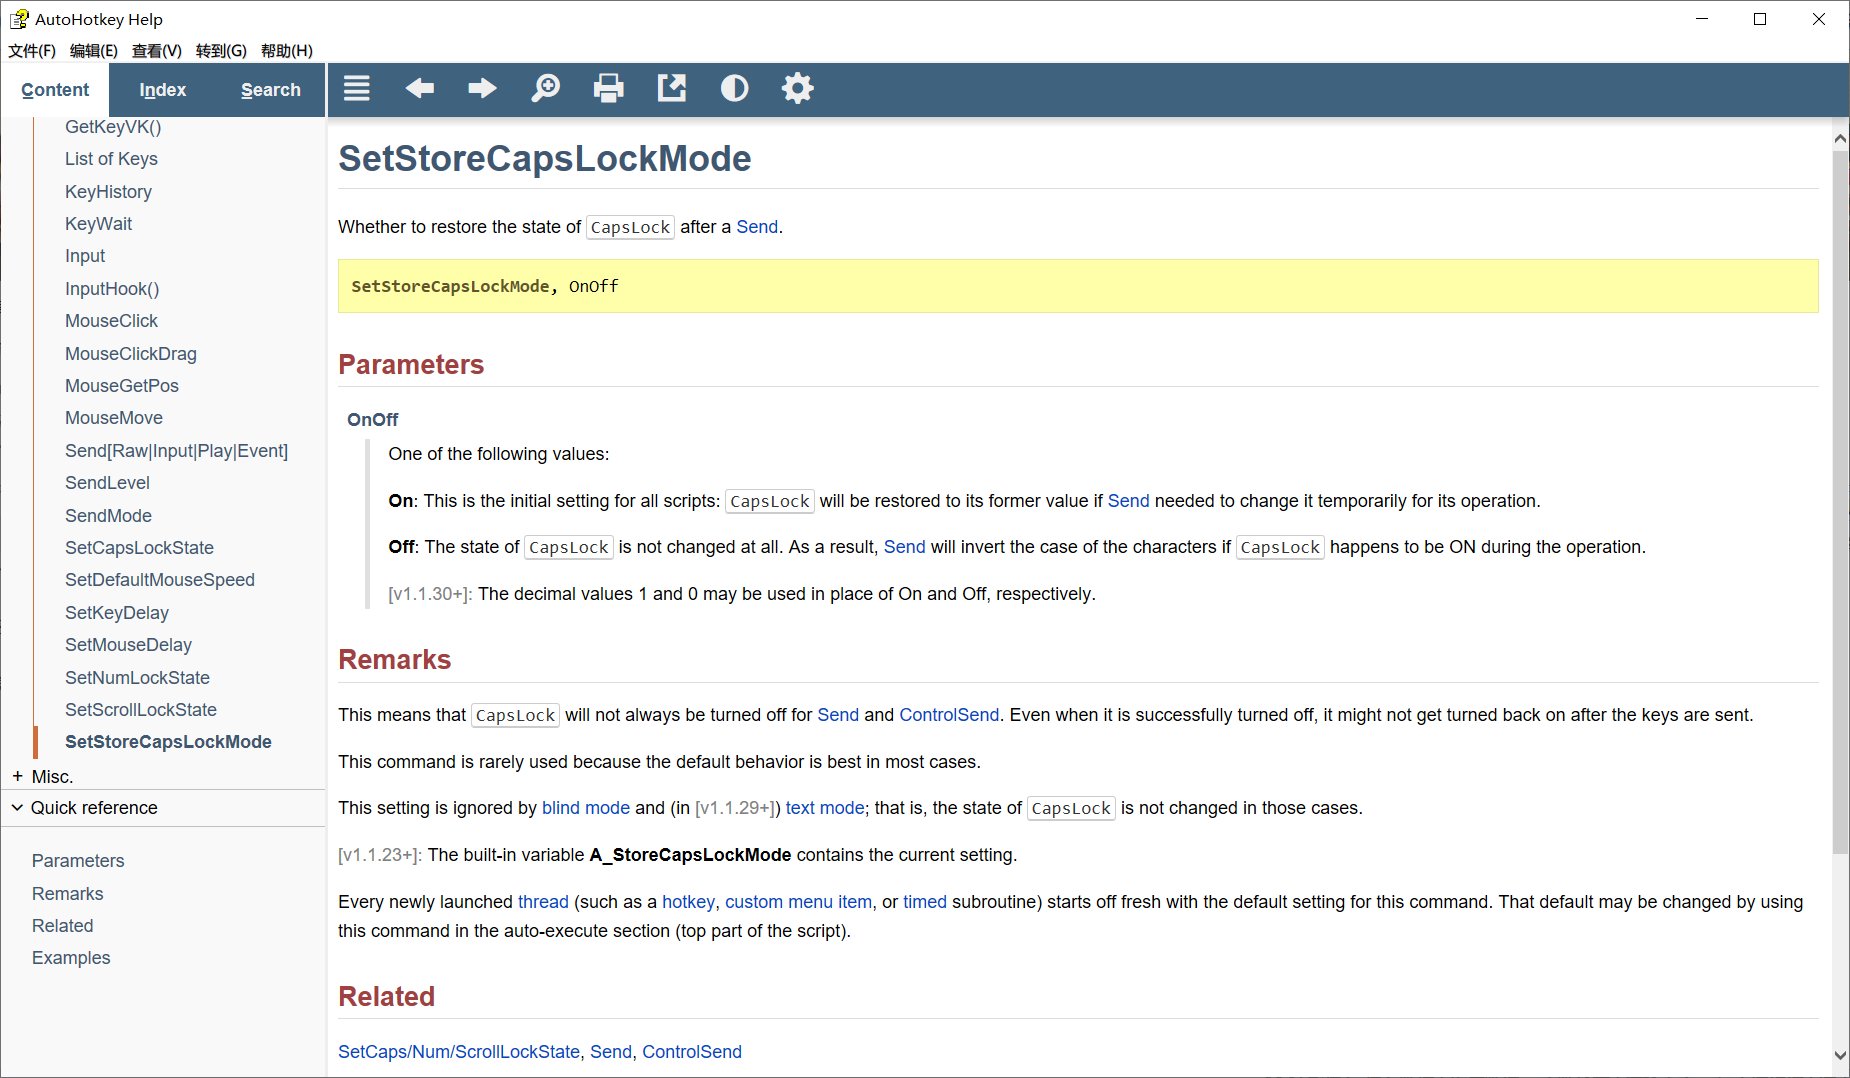
Task: Follow the thread link
Action: tap(543, 902)
